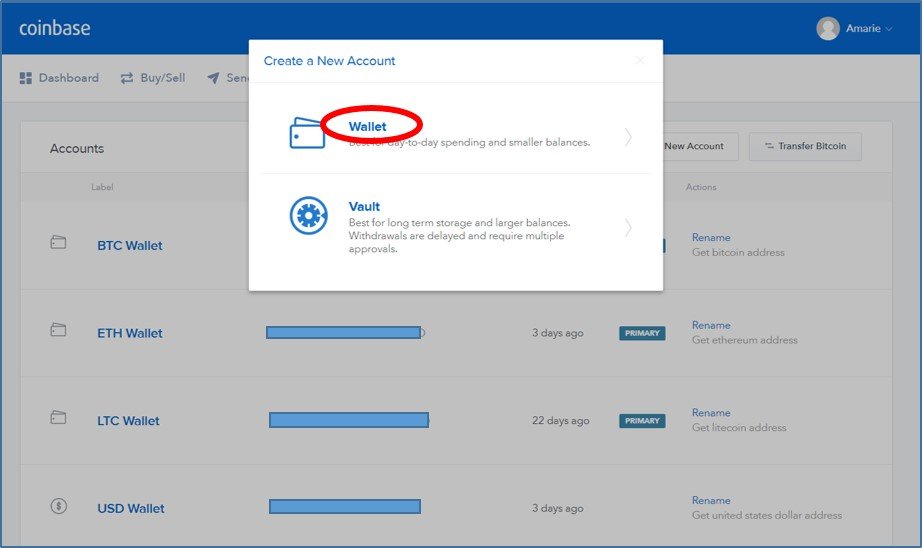922x548 pixels.
Task: Rename the USD Wallet
Action: click(711, 500)
